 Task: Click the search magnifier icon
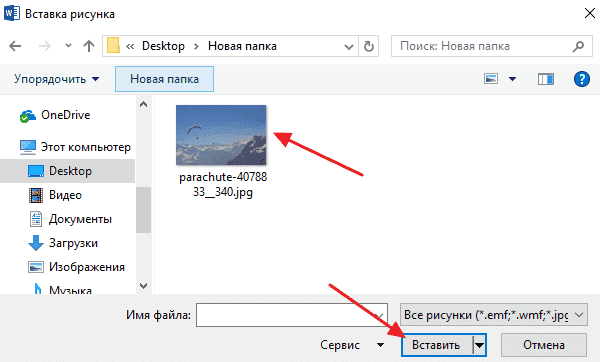pyautogui.click(x=579, y=46)
